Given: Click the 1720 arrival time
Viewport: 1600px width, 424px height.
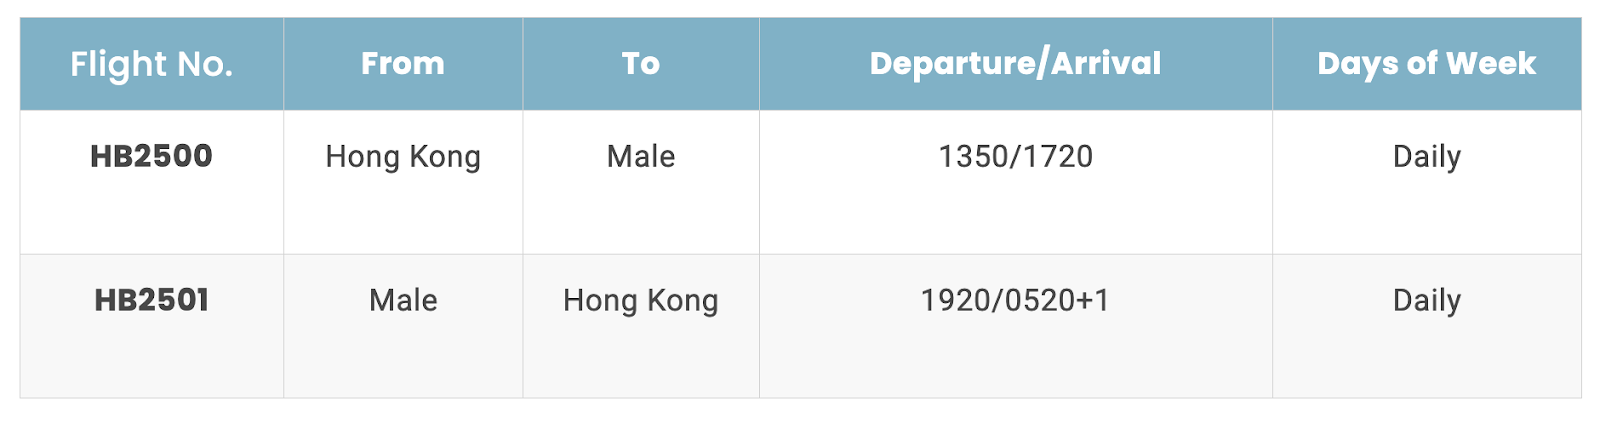Looking at the screenshot, I should [x=1058, y=157].
